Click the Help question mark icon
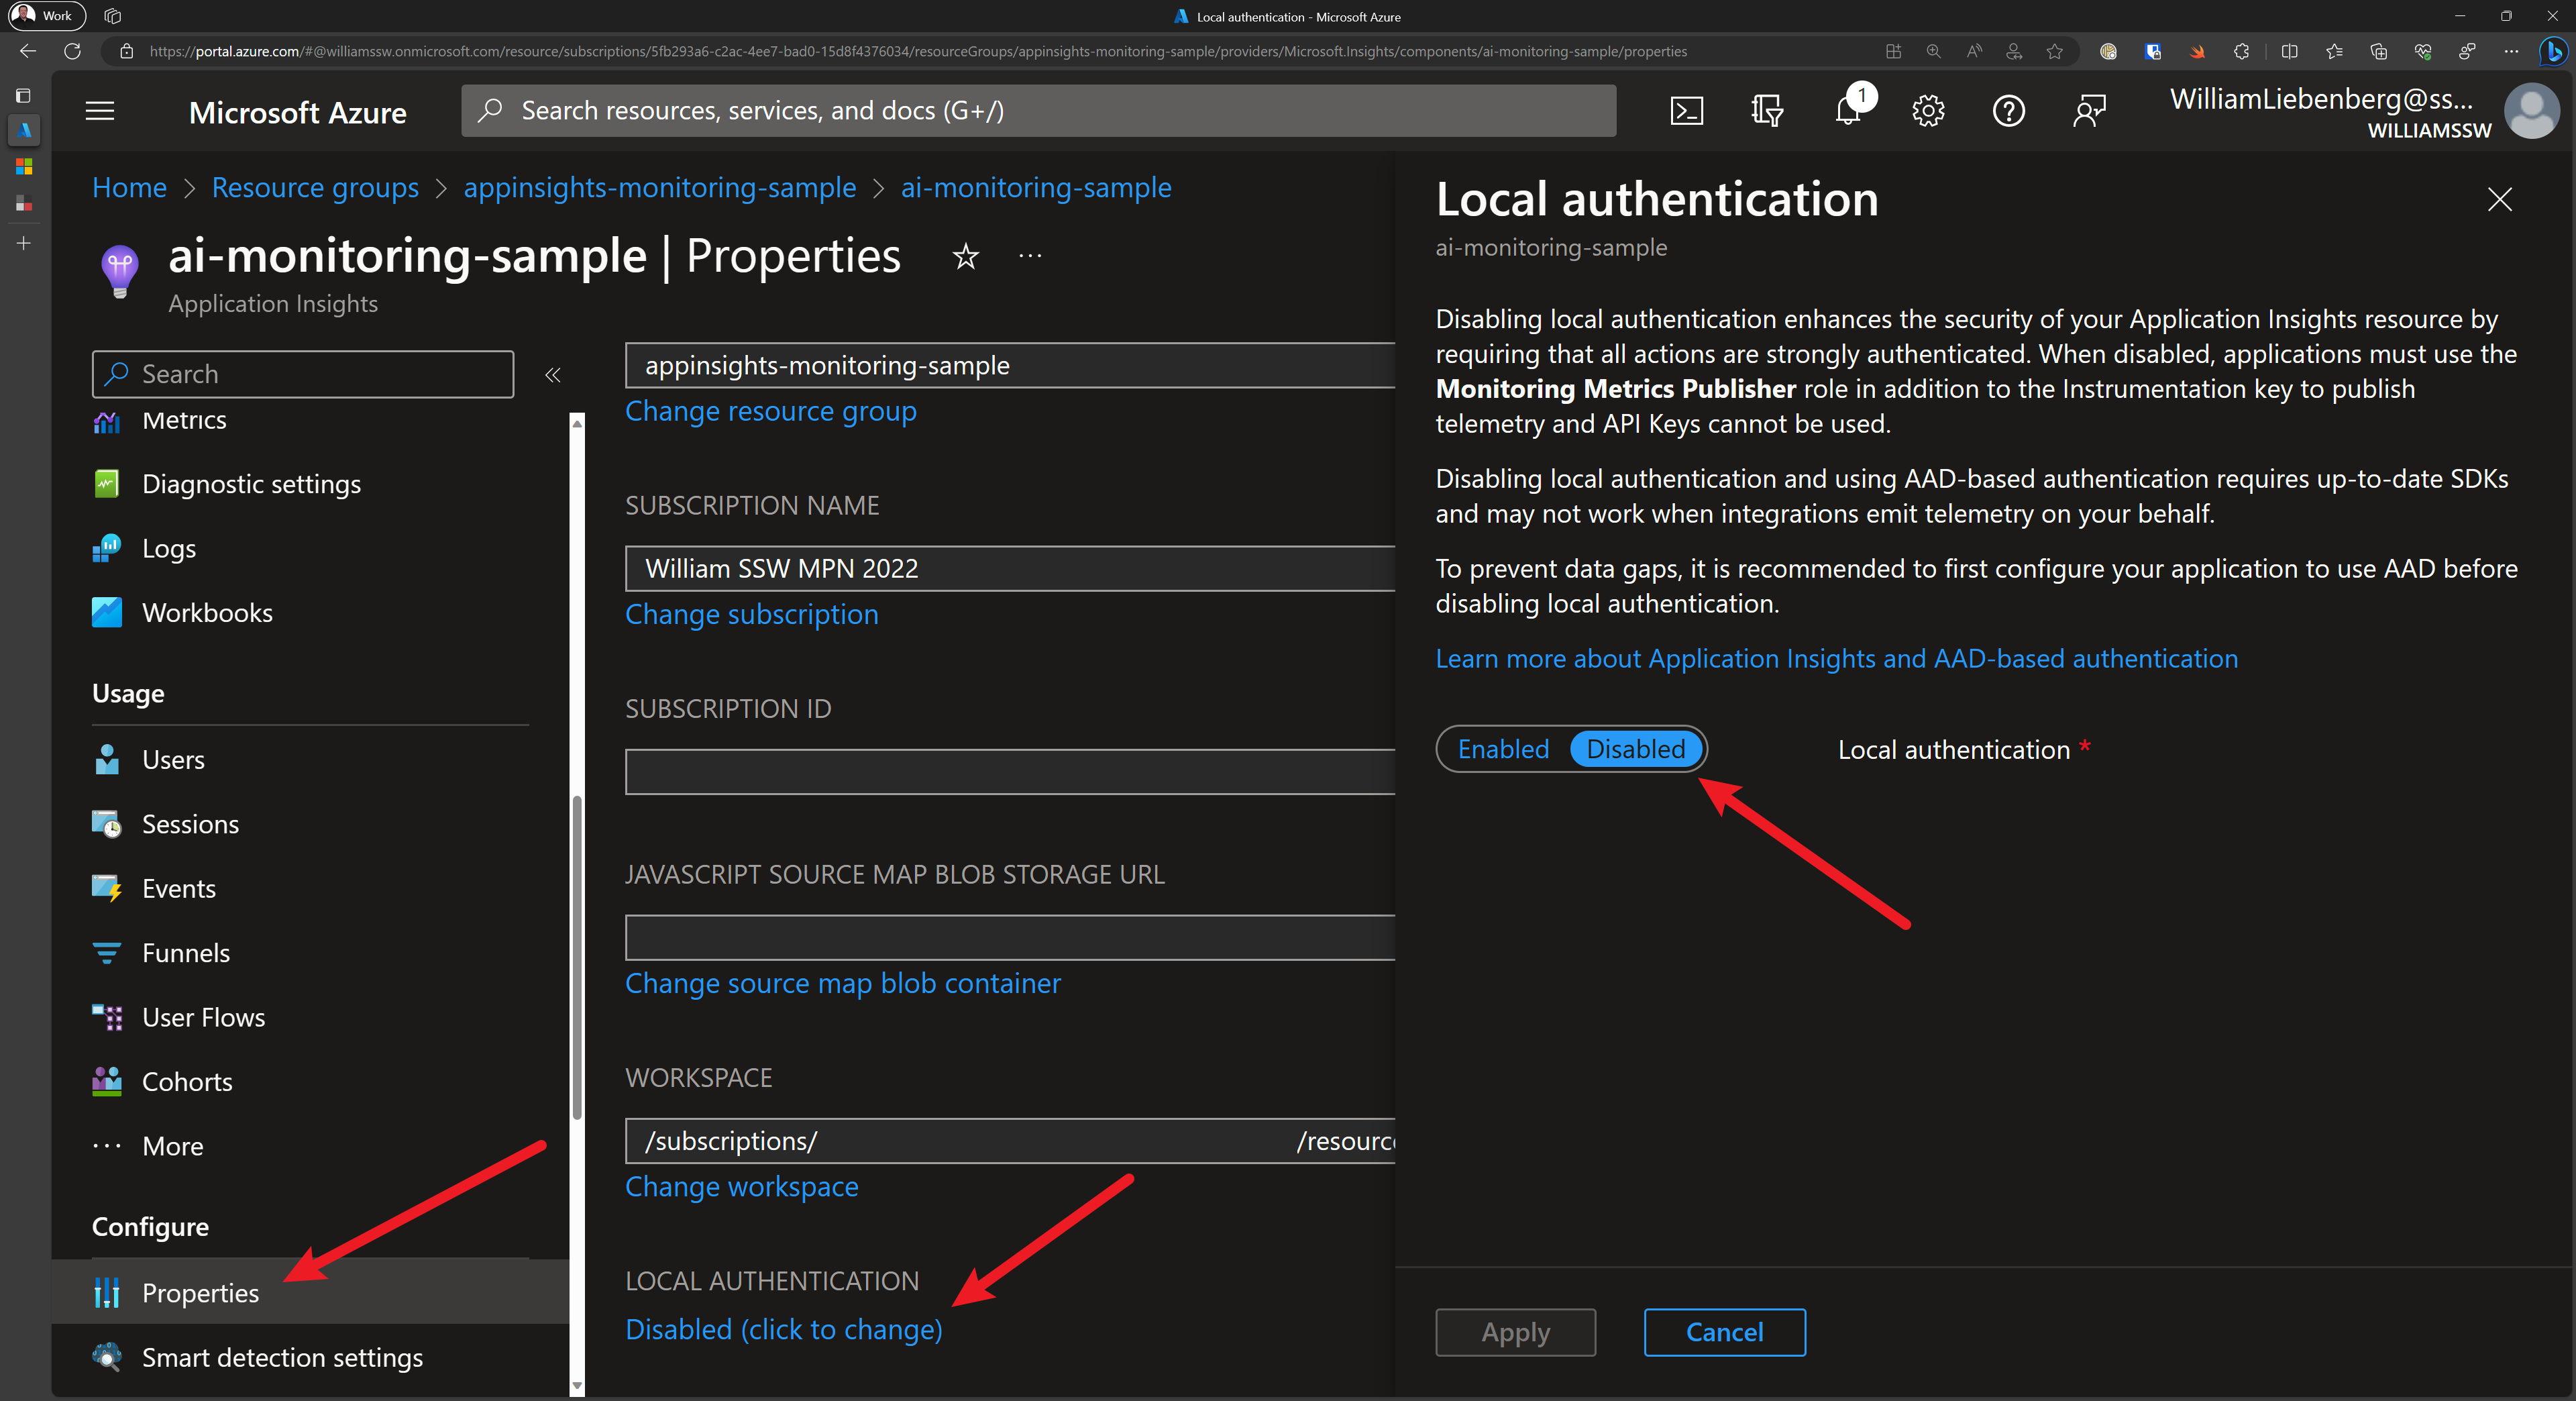The width and height of the screenshot is (2576, 1401). 2008,110
